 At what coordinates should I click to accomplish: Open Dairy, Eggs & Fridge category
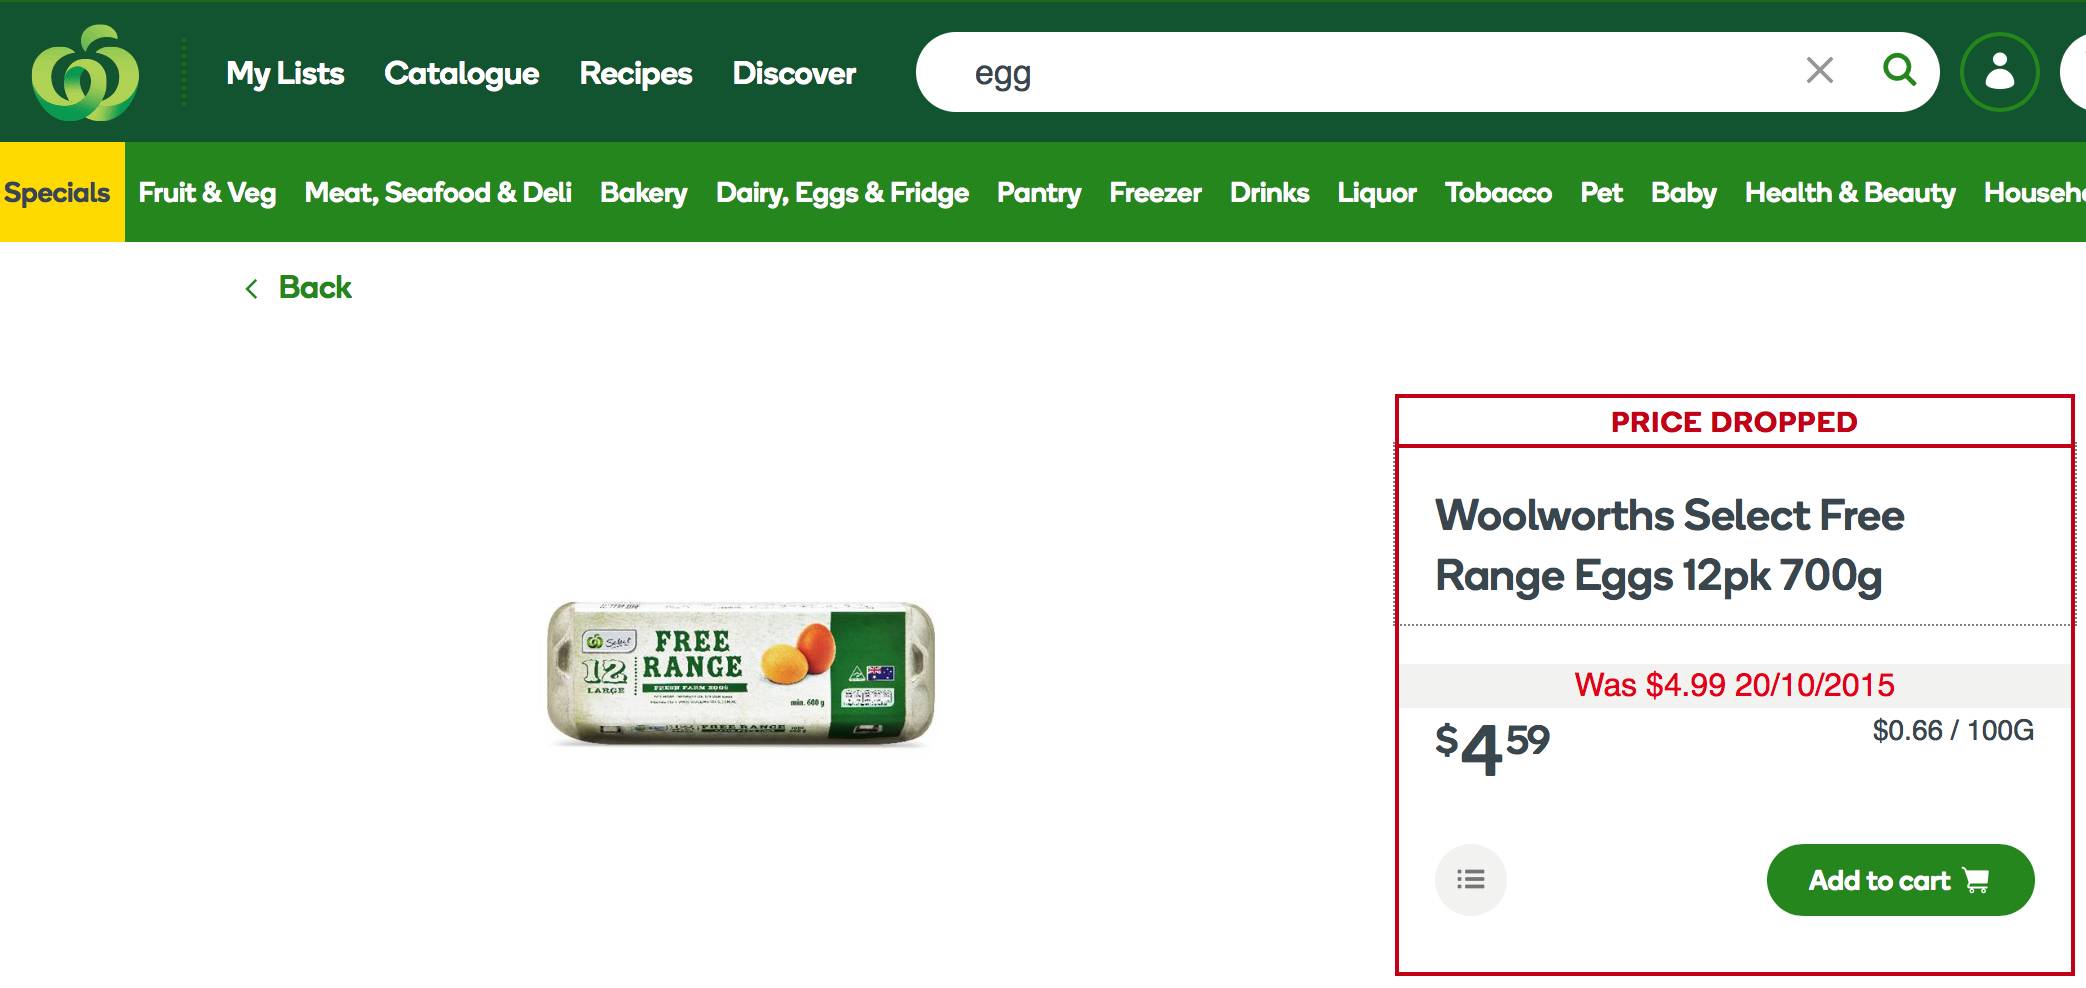[842, 192]
